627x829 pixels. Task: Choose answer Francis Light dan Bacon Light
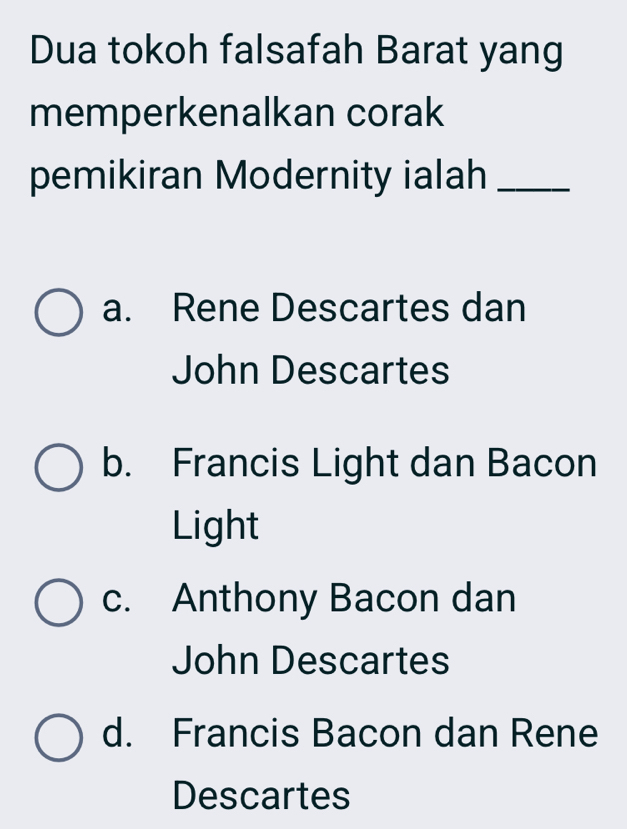385,464
